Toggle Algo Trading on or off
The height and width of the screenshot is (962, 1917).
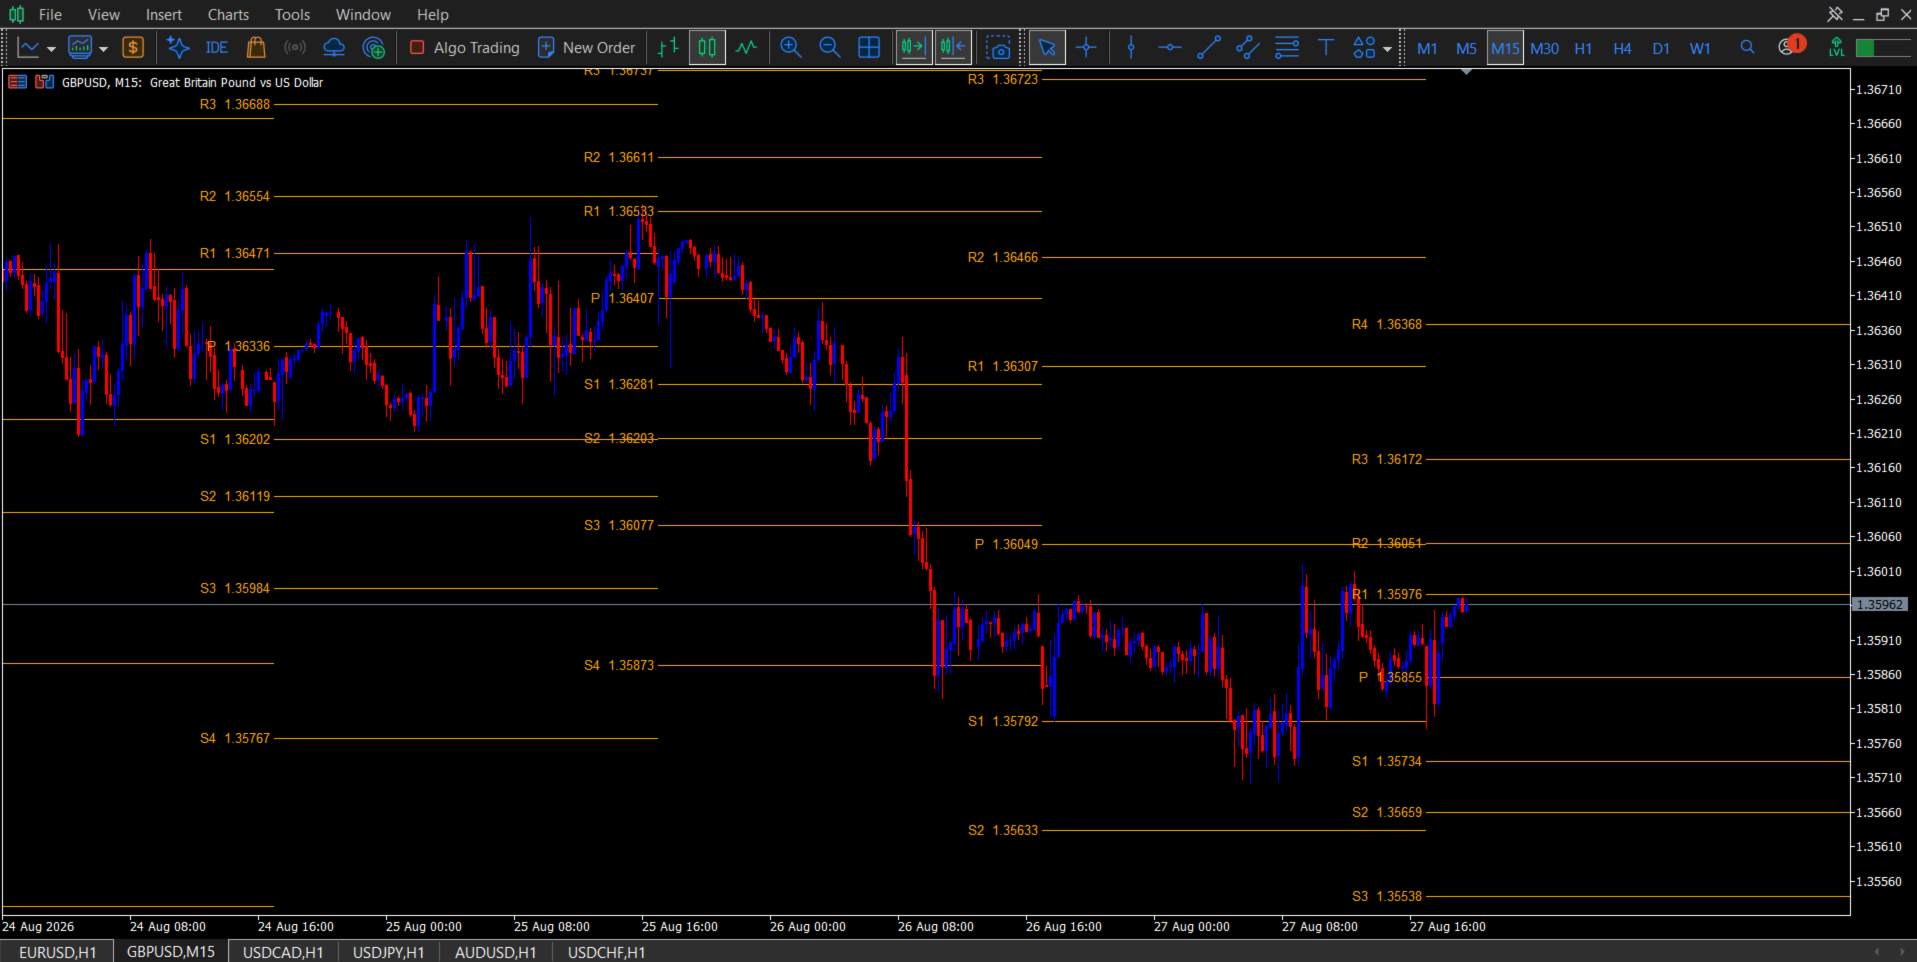(x=465, y=47)
